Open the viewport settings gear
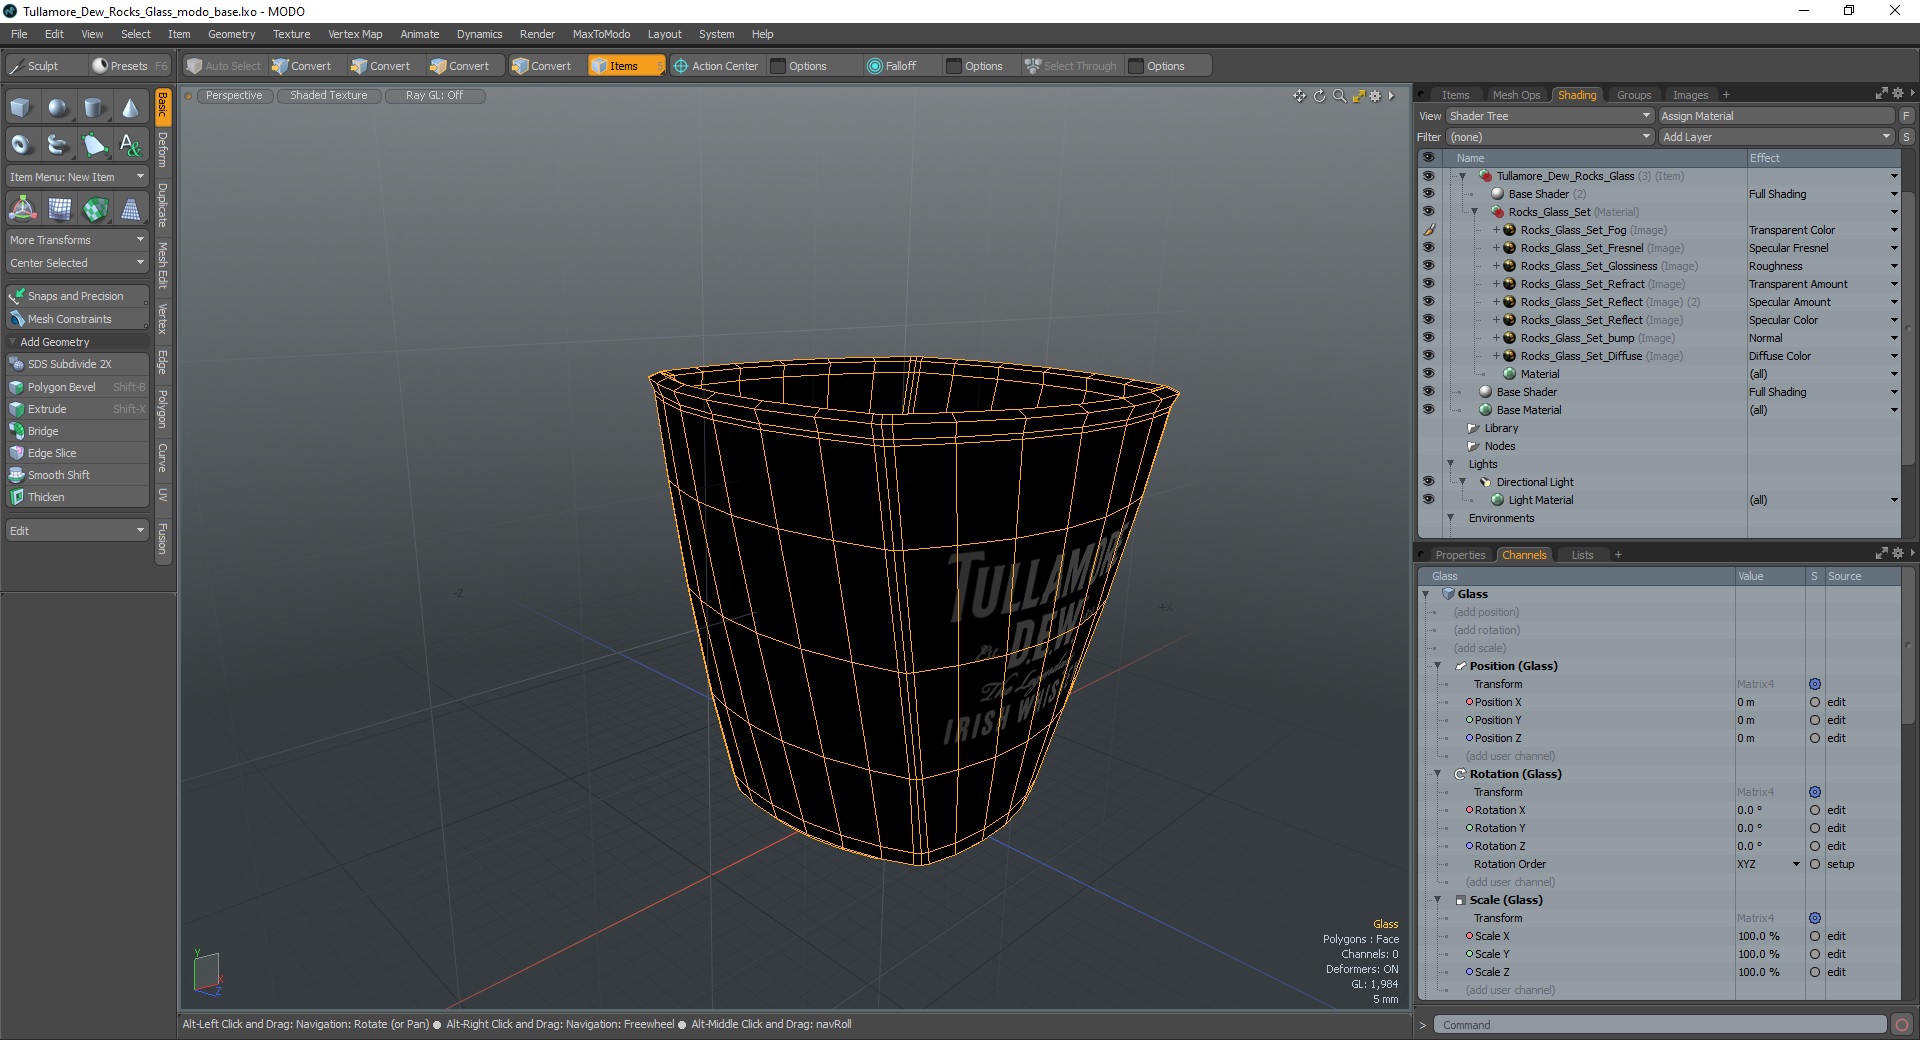 click(1375, 96)
